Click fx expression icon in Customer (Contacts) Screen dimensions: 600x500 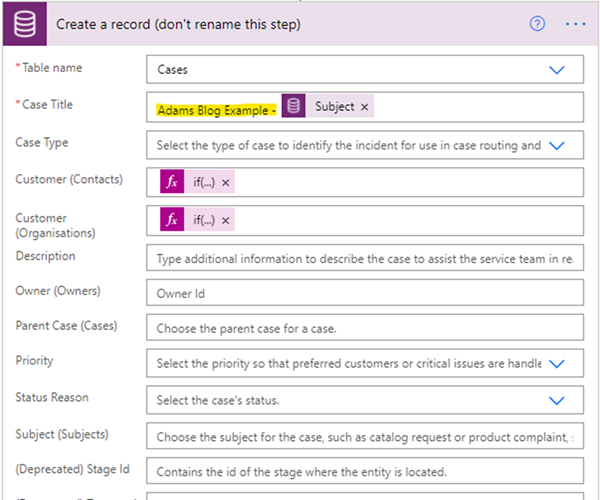[x=172, y=182]
